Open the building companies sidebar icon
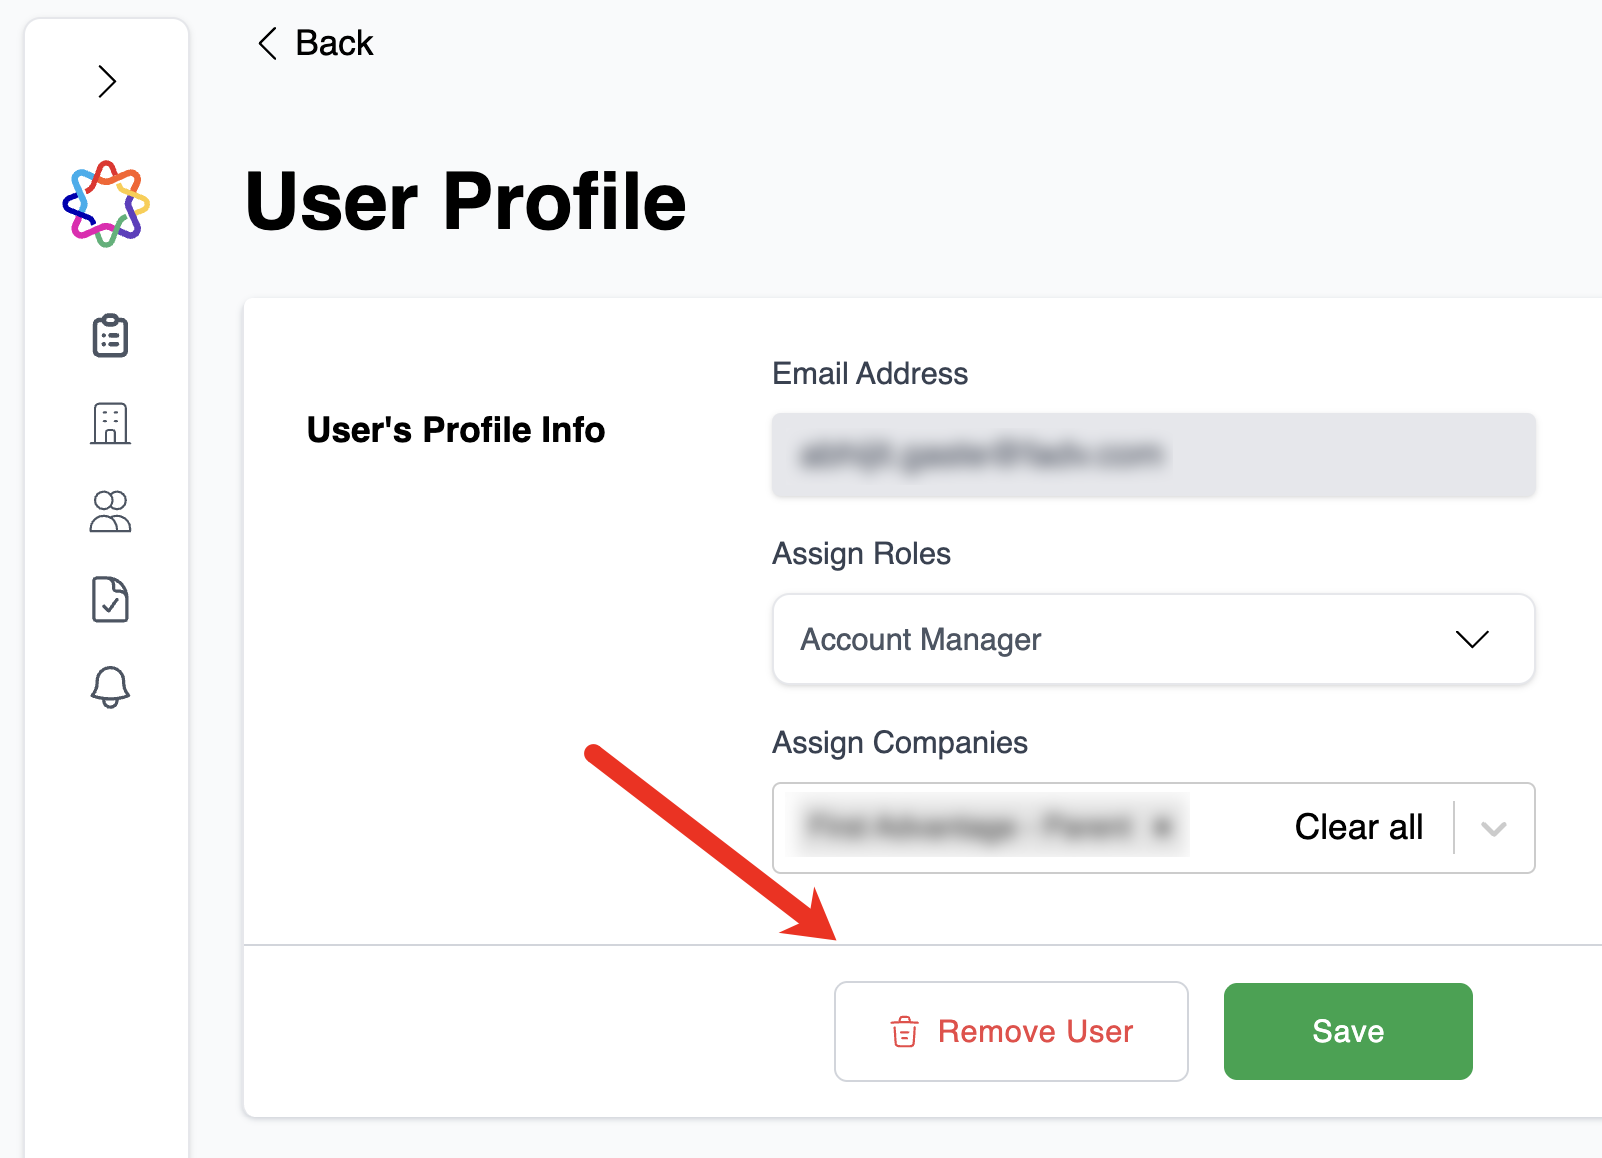Viewport: 1602px width, 1158px height. pyautogui.click(x=110, y=424)
